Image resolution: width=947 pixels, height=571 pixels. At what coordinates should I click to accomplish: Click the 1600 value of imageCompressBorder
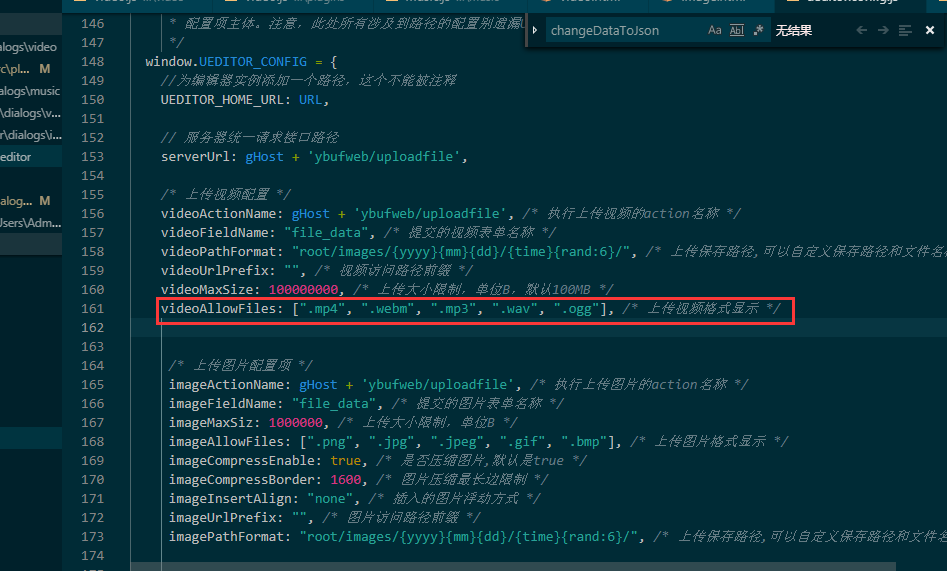(345, 479)
